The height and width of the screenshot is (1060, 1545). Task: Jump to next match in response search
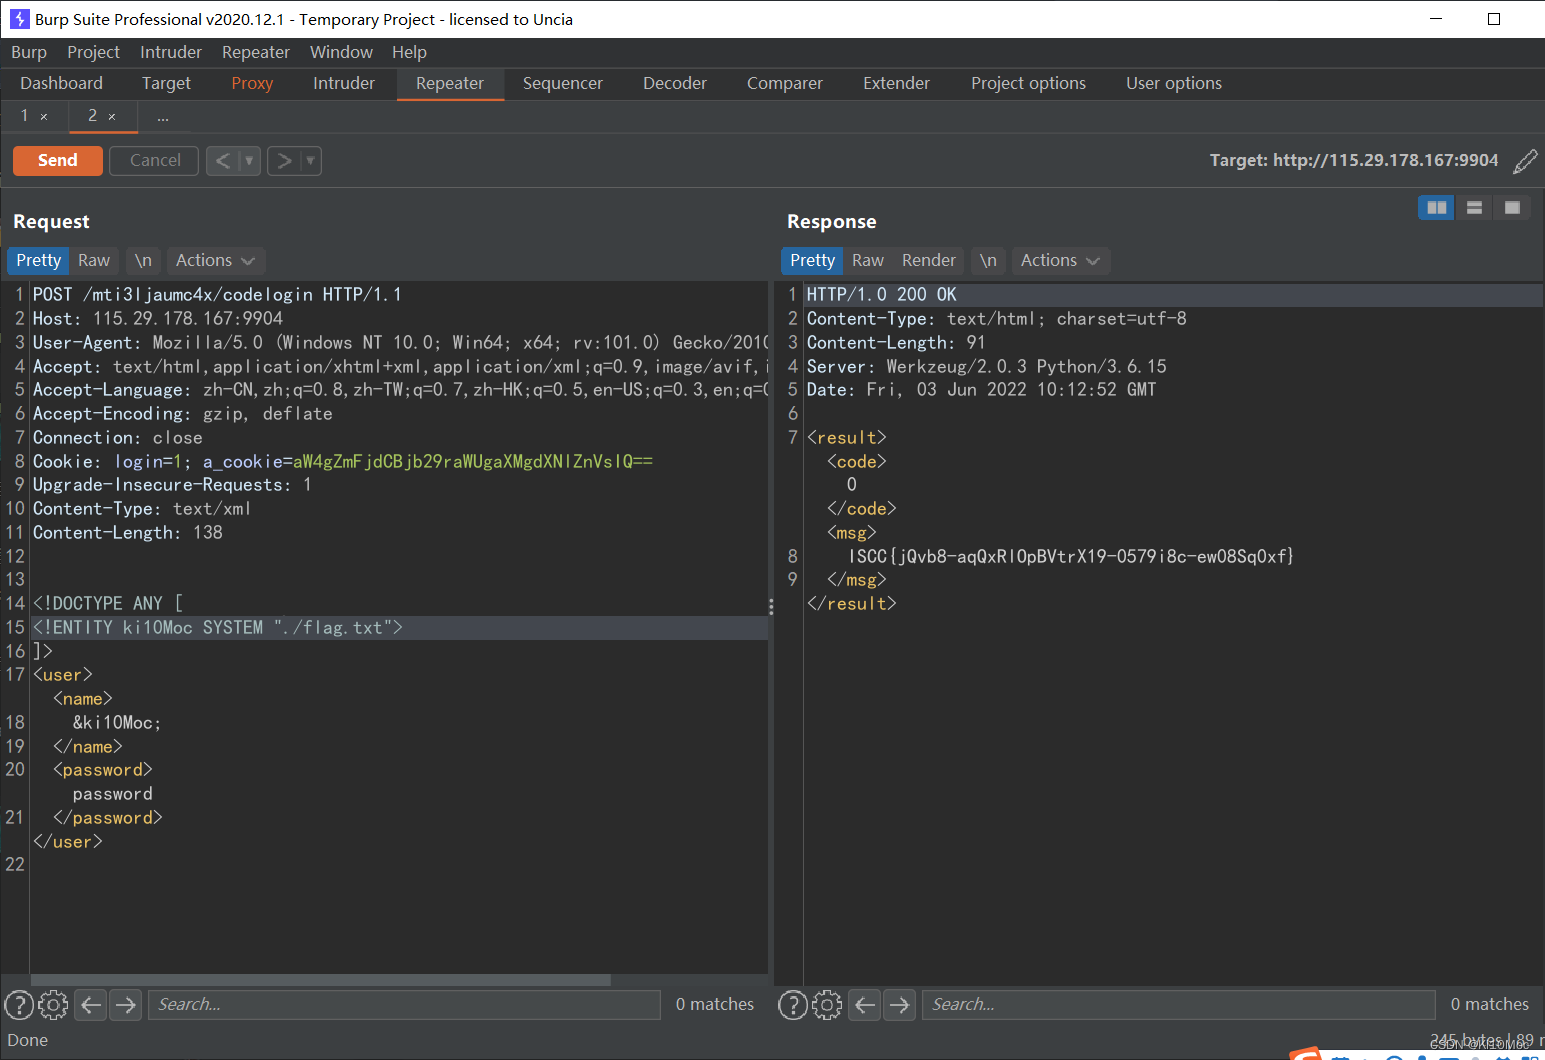click(x=899, y=1004)
